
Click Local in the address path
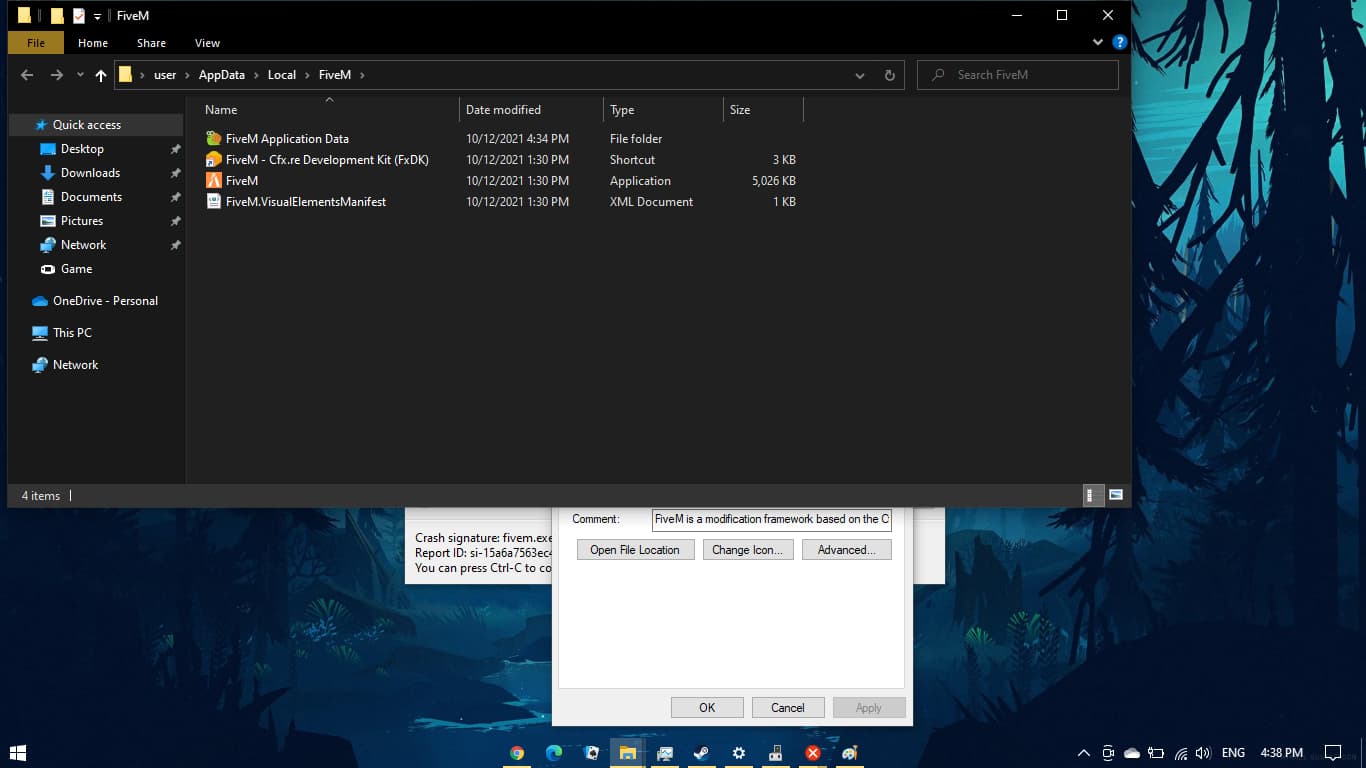(282, 75)
